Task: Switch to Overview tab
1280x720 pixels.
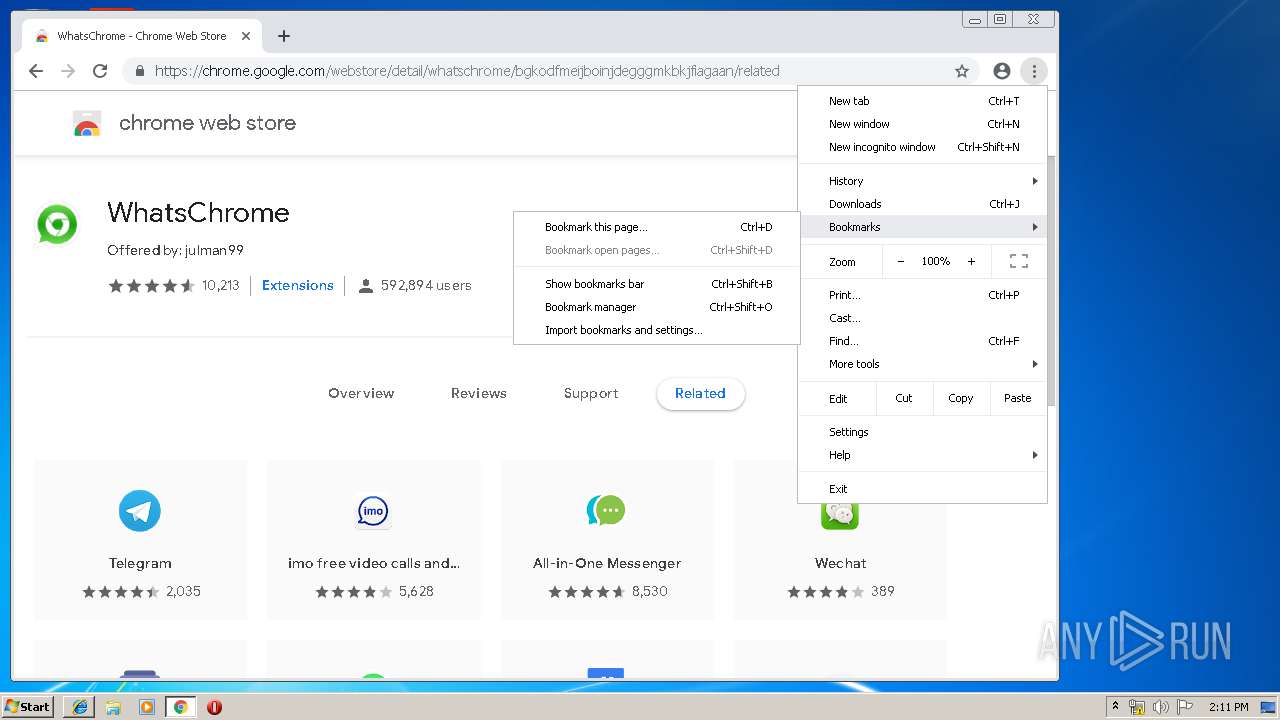Action: (x=361, y=394)
